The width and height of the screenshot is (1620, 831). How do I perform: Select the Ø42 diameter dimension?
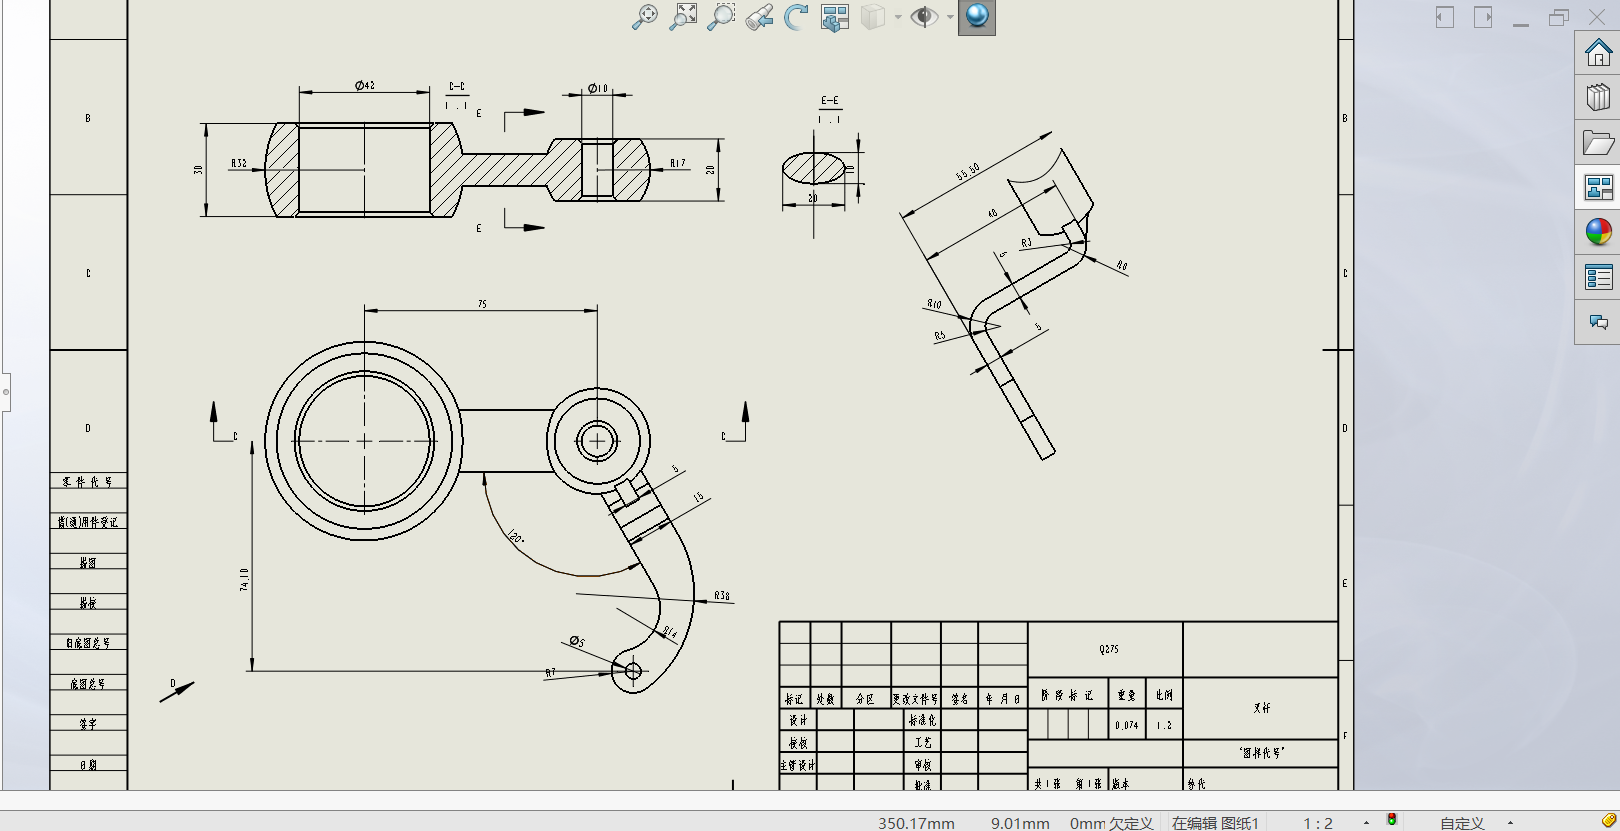(x=365, y=85)
